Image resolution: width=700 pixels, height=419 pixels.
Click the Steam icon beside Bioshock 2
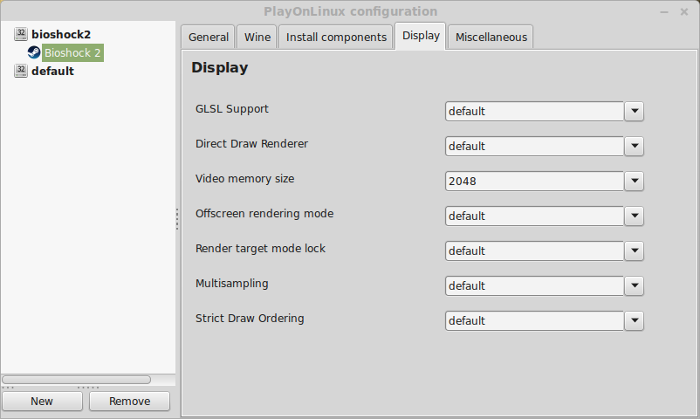[x=34, y=52]
